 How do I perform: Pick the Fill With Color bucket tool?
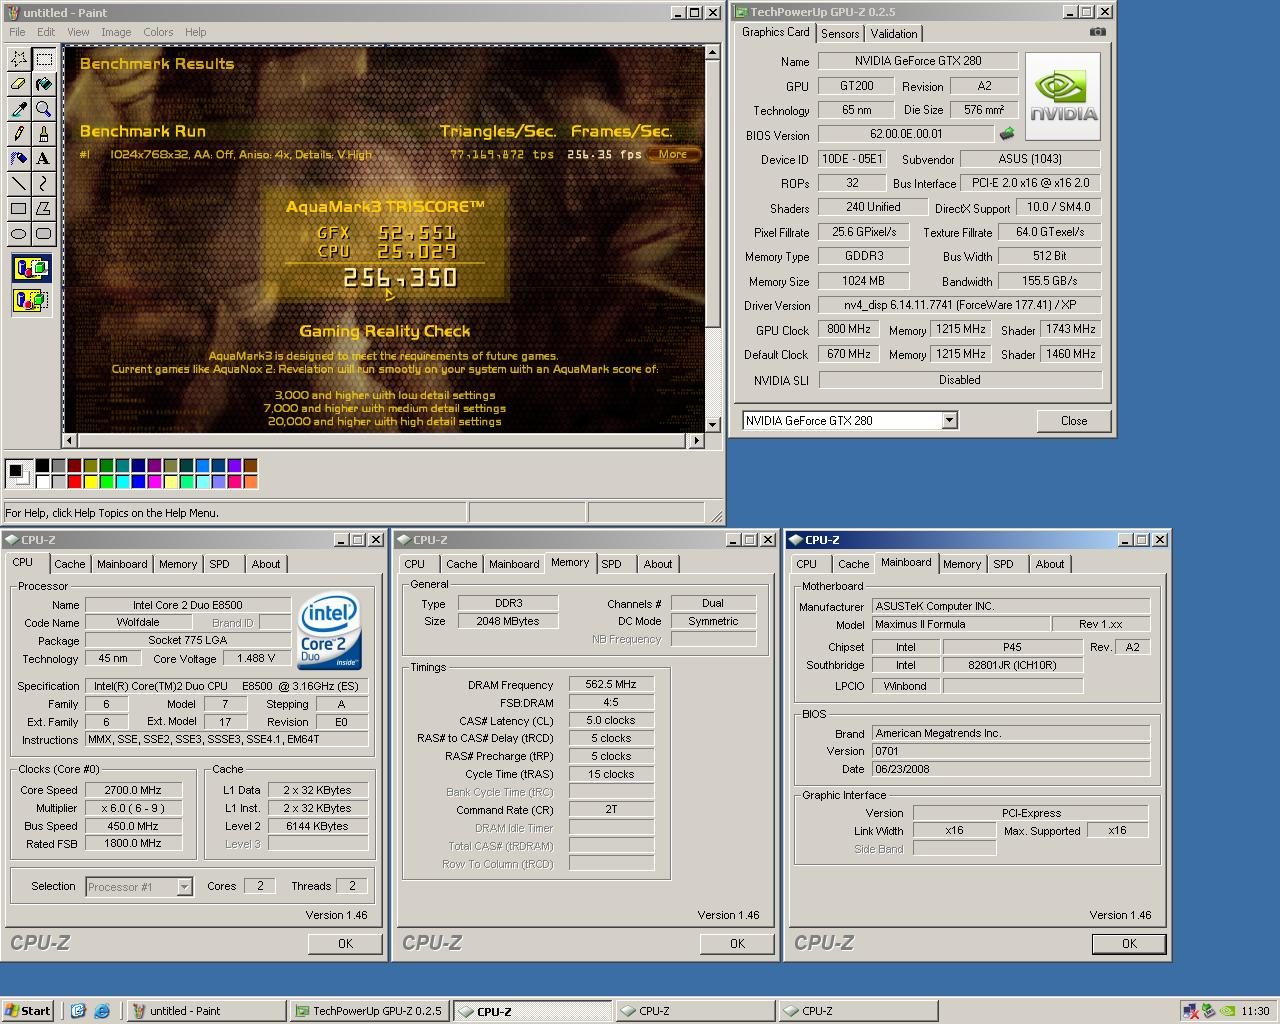pyautogui.click(x=44, y=84)
